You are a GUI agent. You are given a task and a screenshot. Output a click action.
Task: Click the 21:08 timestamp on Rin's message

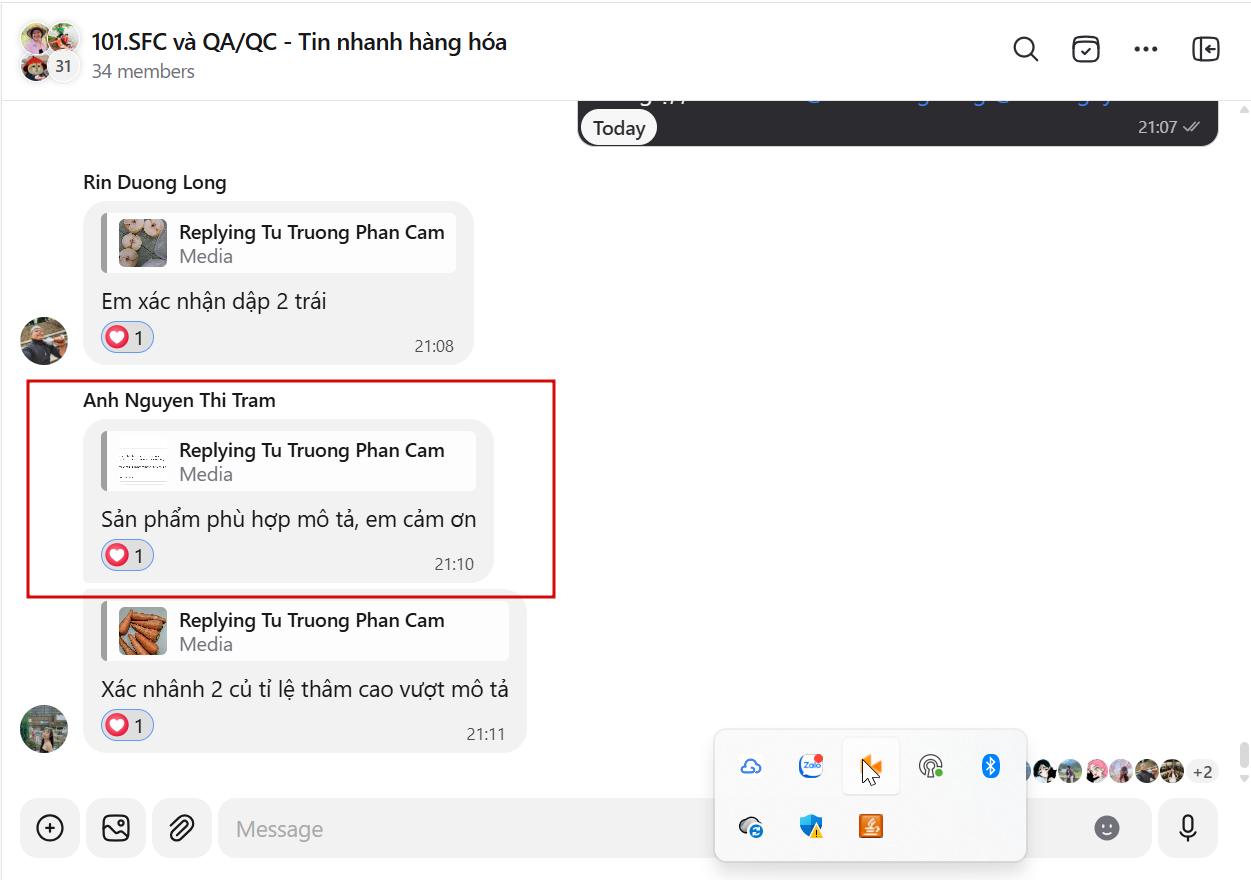point(434,347)
